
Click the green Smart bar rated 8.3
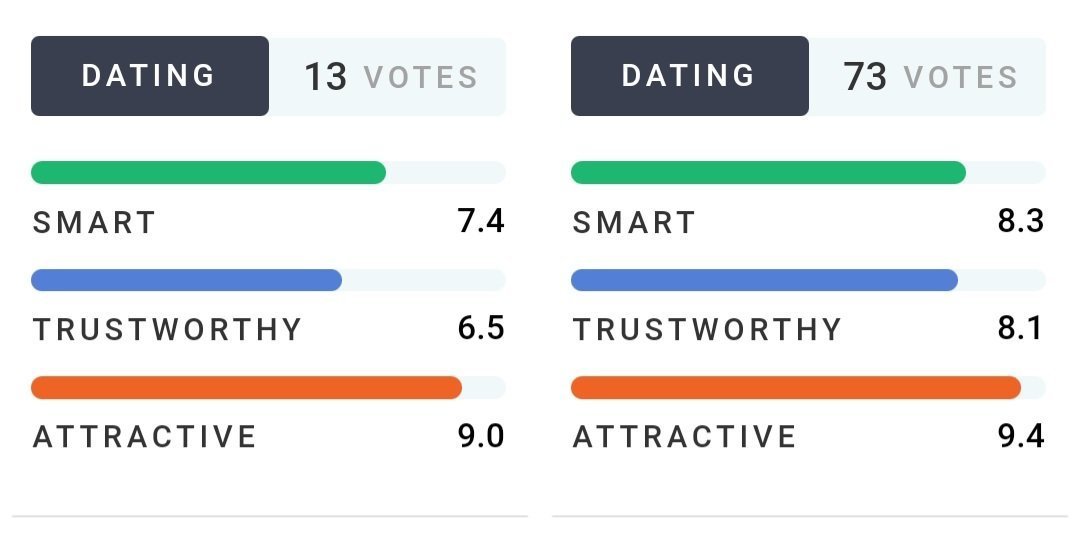click(x=768, y=173)
